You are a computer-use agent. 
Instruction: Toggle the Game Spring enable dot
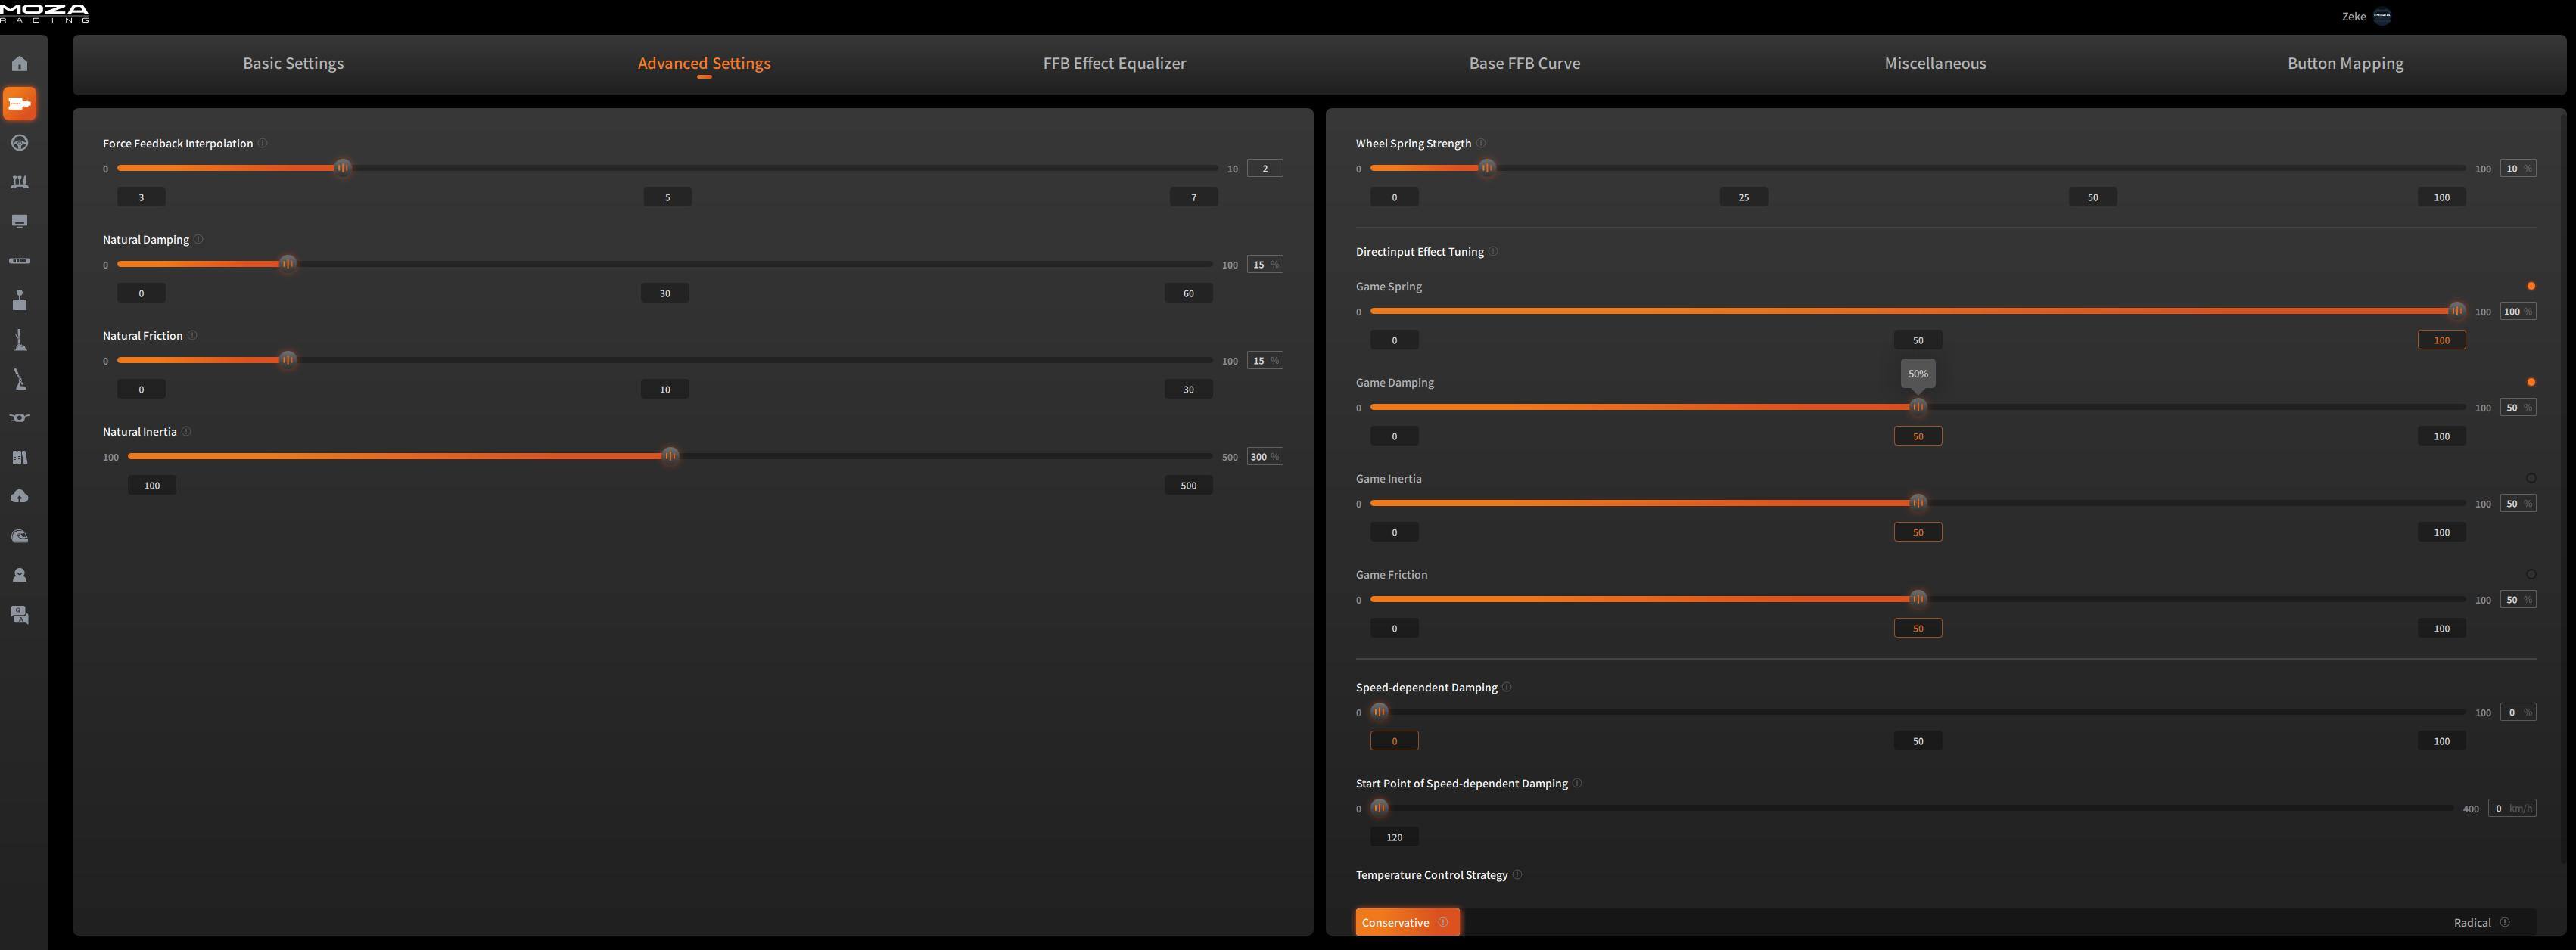point(2530,287)
